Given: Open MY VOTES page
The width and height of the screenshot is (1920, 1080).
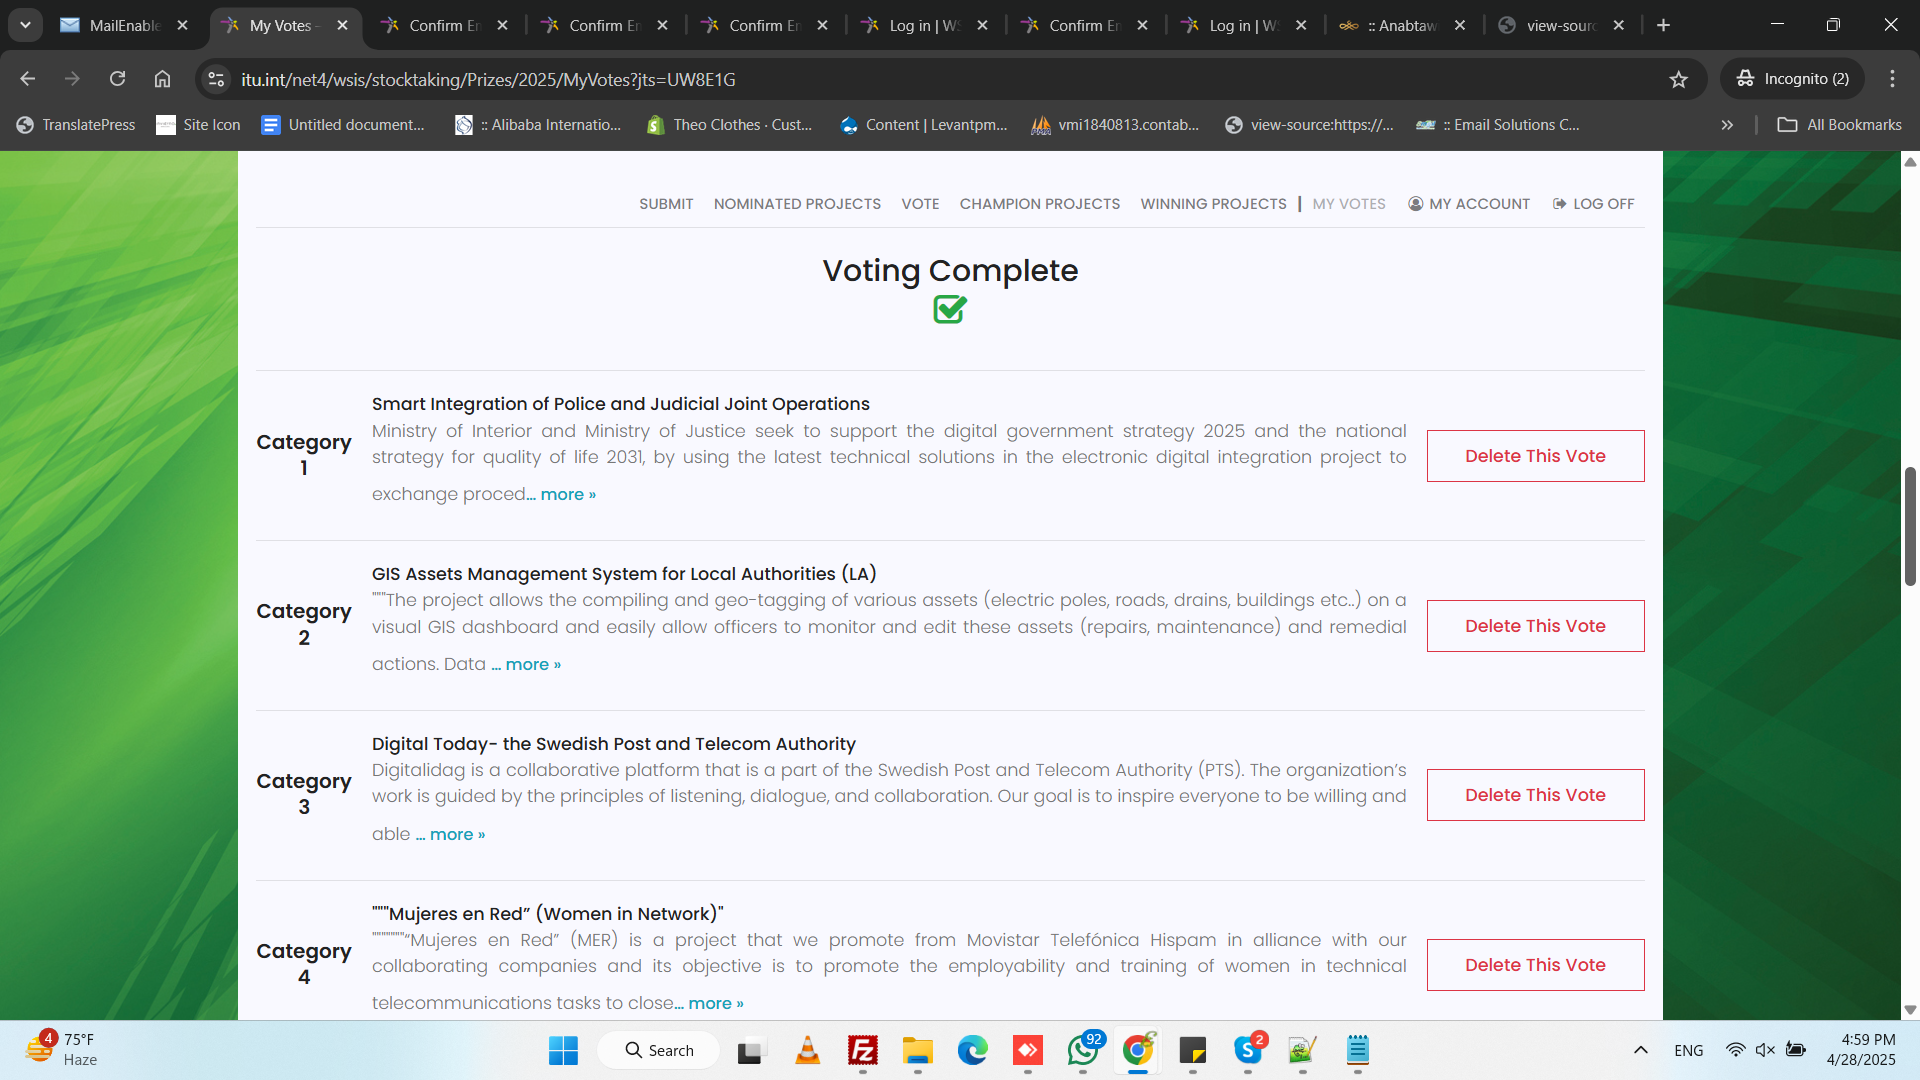Looking at the screenshot, I should (x=1349, y=204).
